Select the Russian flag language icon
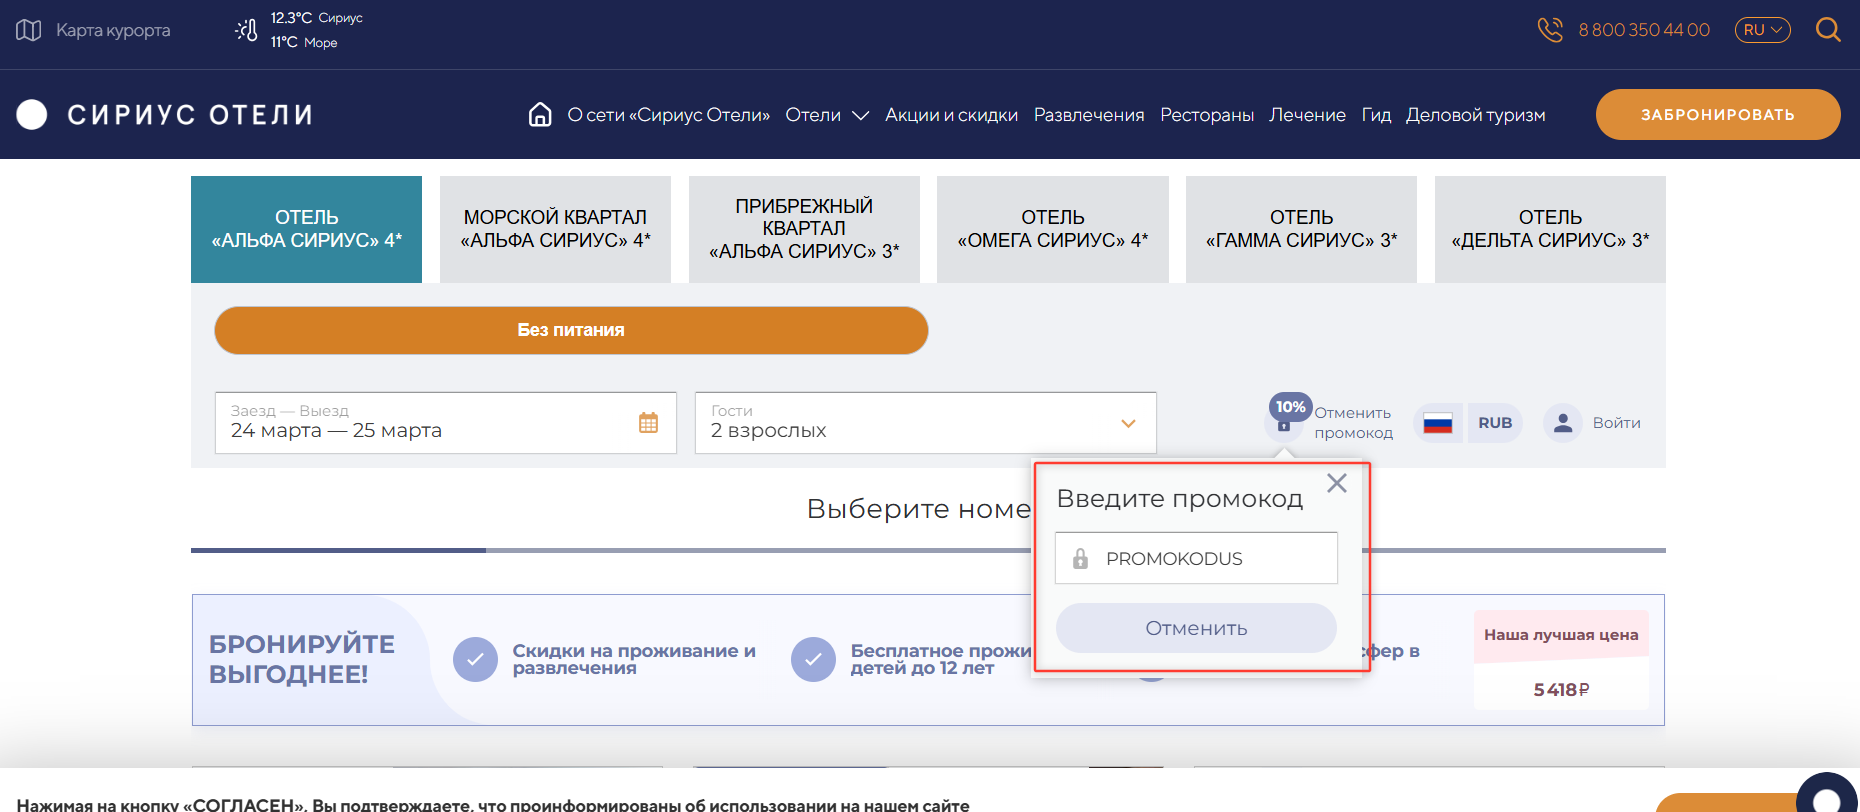The image size is (1860, 812). tap(1437, 423)
